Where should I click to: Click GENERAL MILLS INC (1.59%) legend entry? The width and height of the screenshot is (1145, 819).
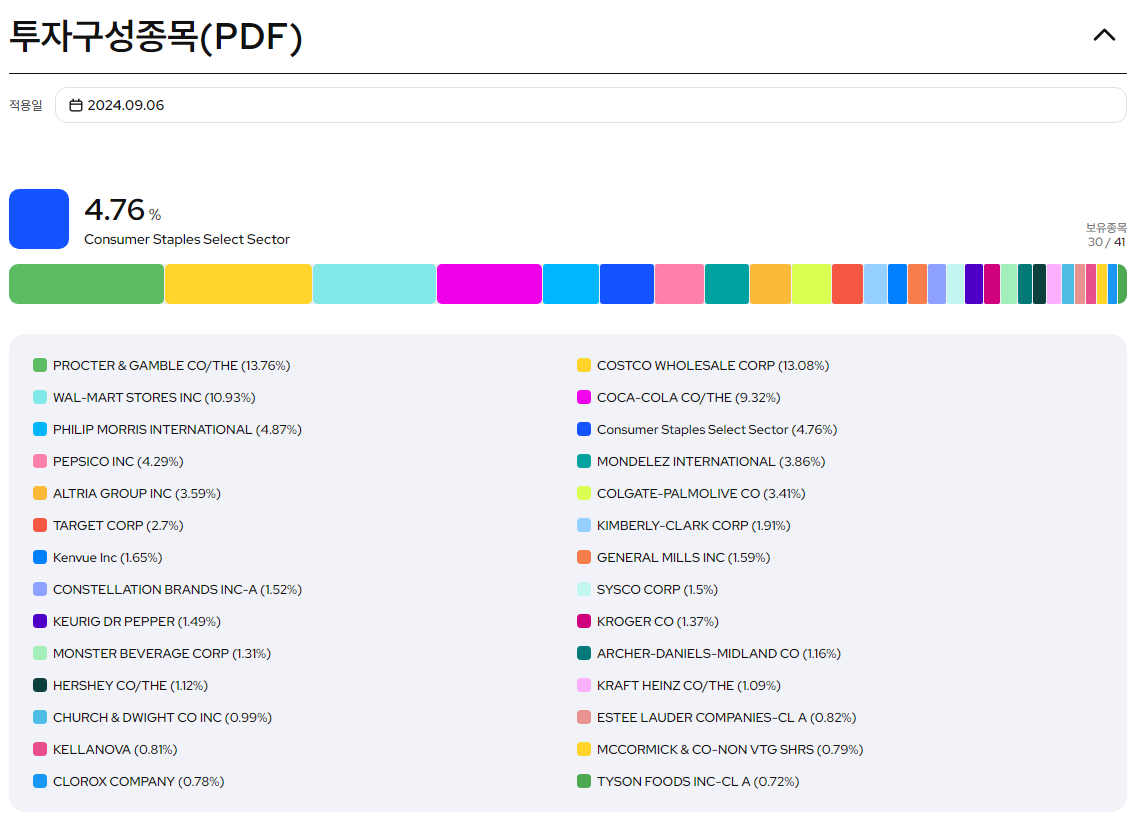coord(673,558)
